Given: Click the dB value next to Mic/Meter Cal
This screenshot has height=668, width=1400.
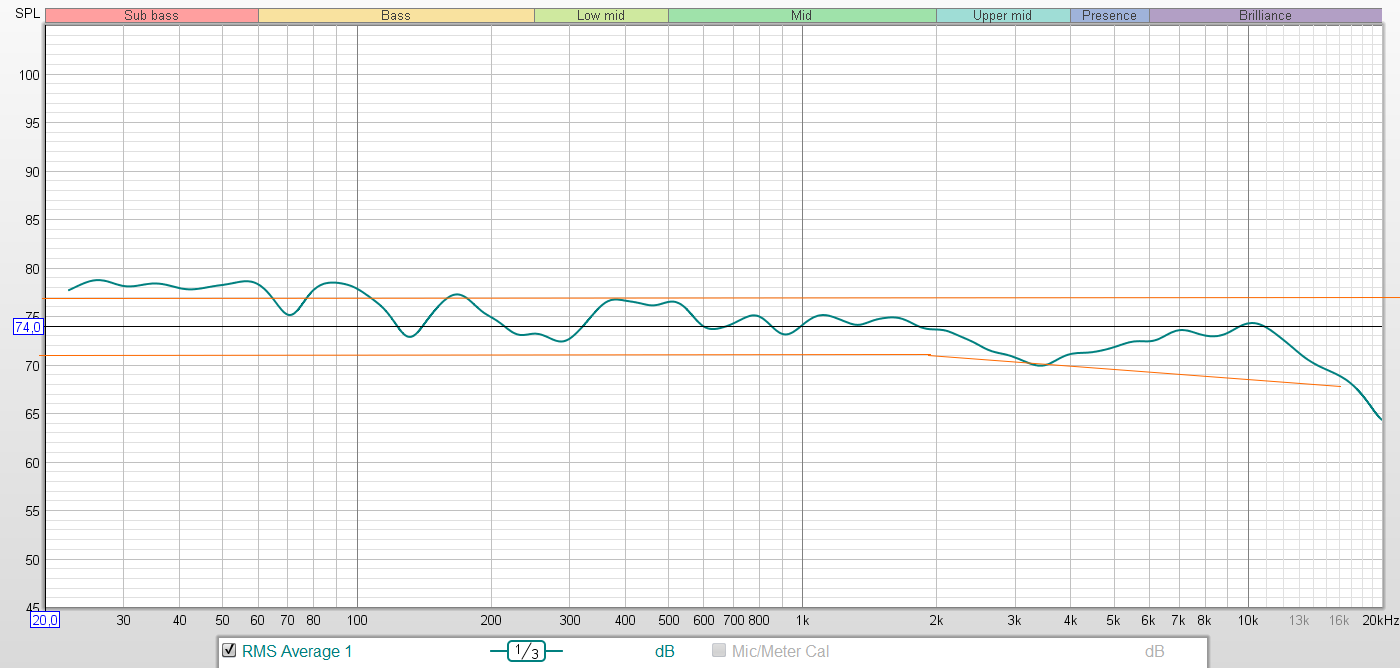Looking at the screenshot, I should 1155,652.
